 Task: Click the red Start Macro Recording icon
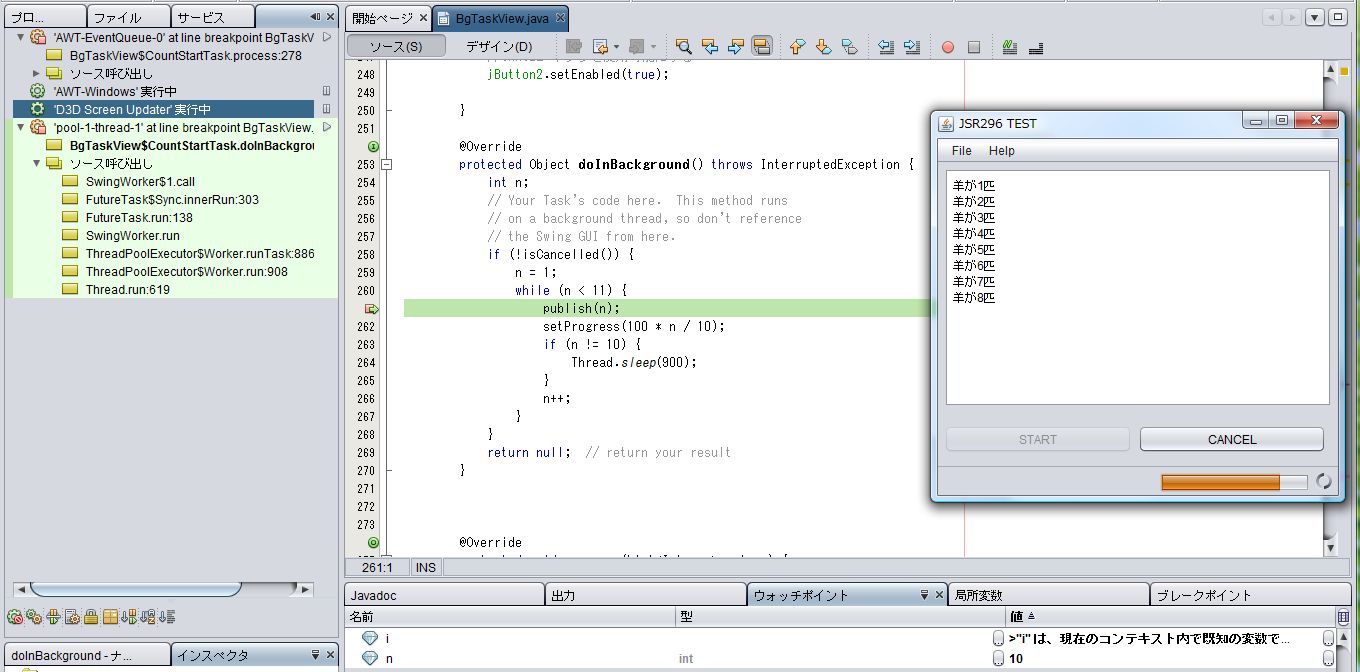[x=947, y=47]
